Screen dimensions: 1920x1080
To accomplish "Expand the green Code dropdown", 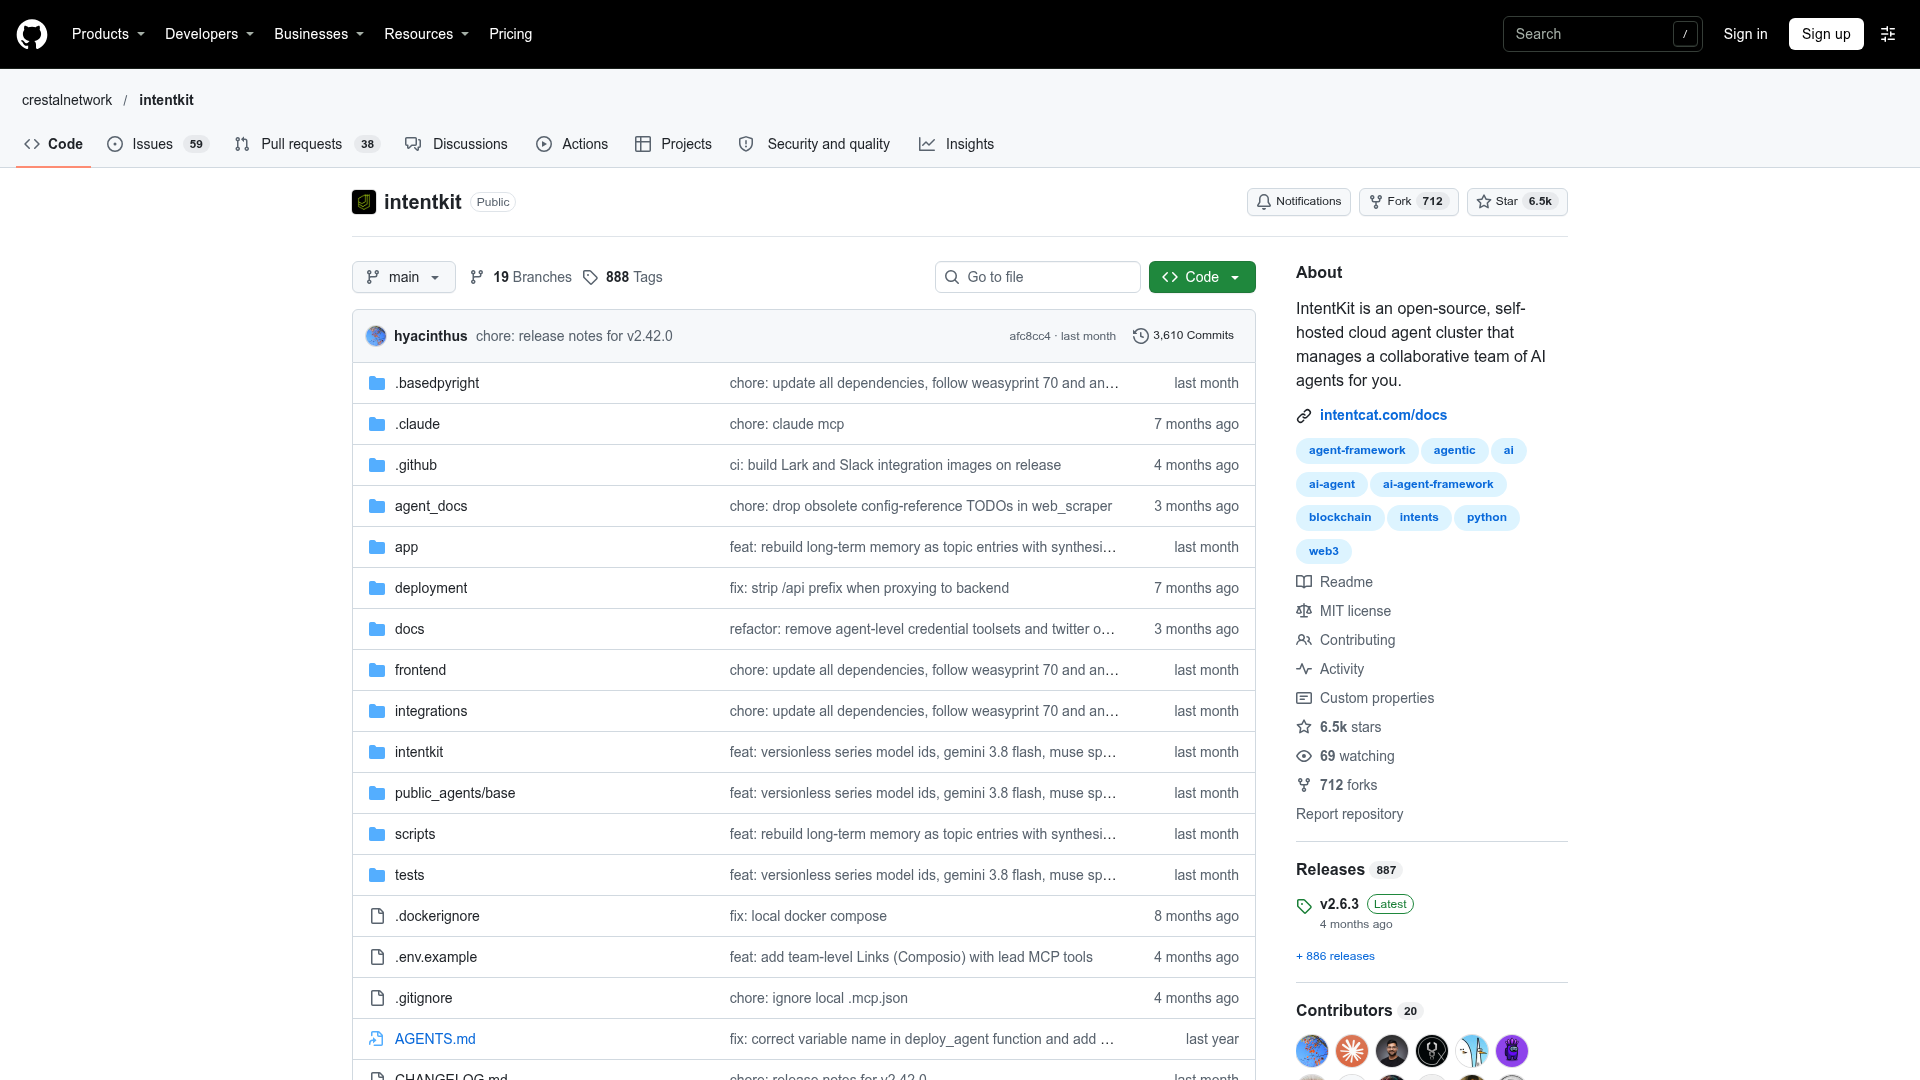I will tap(1202, 277).
